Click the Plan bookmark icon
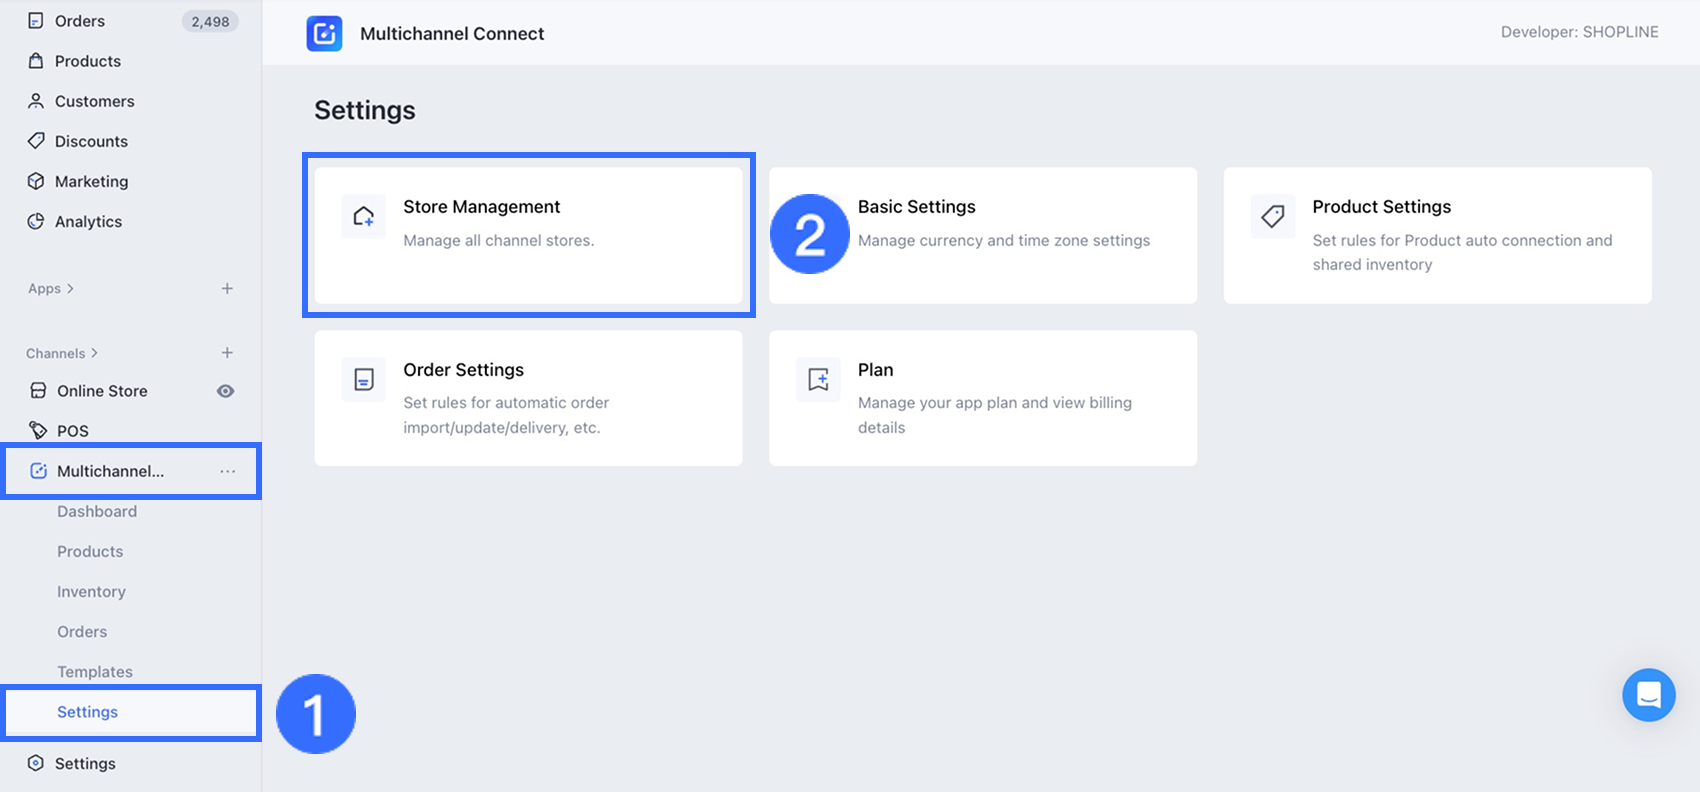This screenshot has height=792, width=1700. [818, 379]
